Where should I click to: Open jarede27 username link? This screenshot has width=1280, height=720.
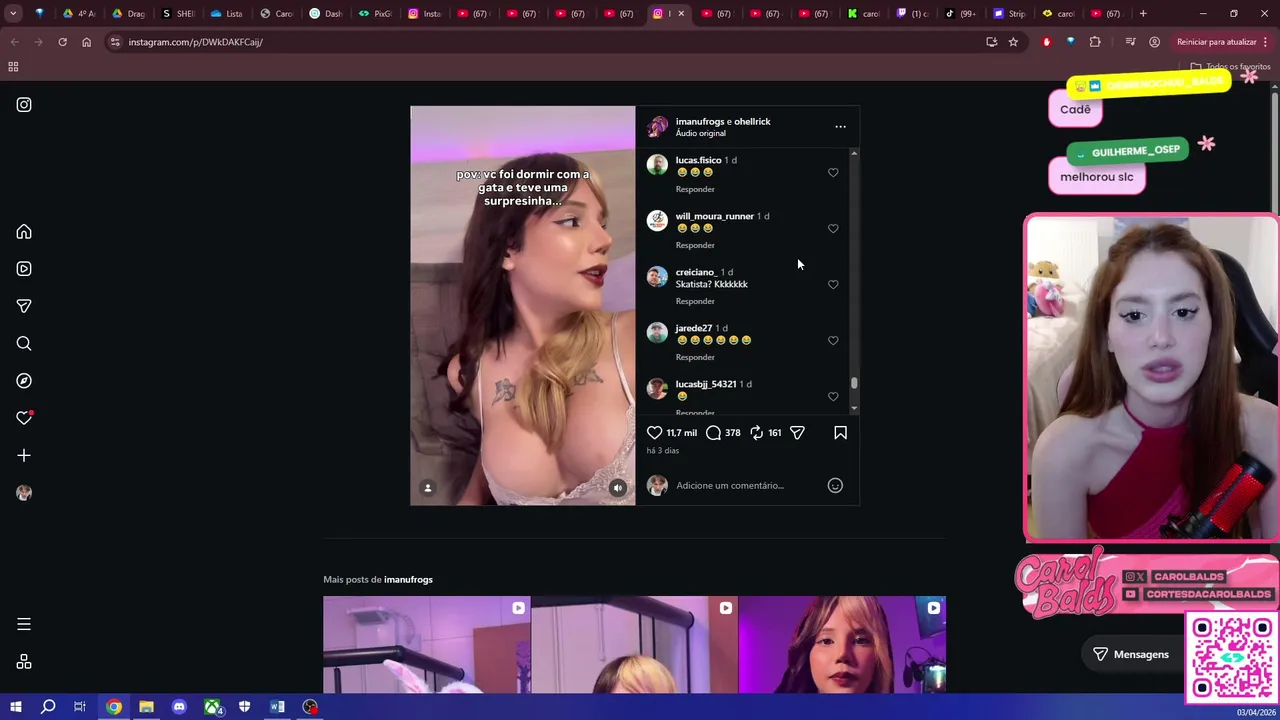[x=693, y=328]
